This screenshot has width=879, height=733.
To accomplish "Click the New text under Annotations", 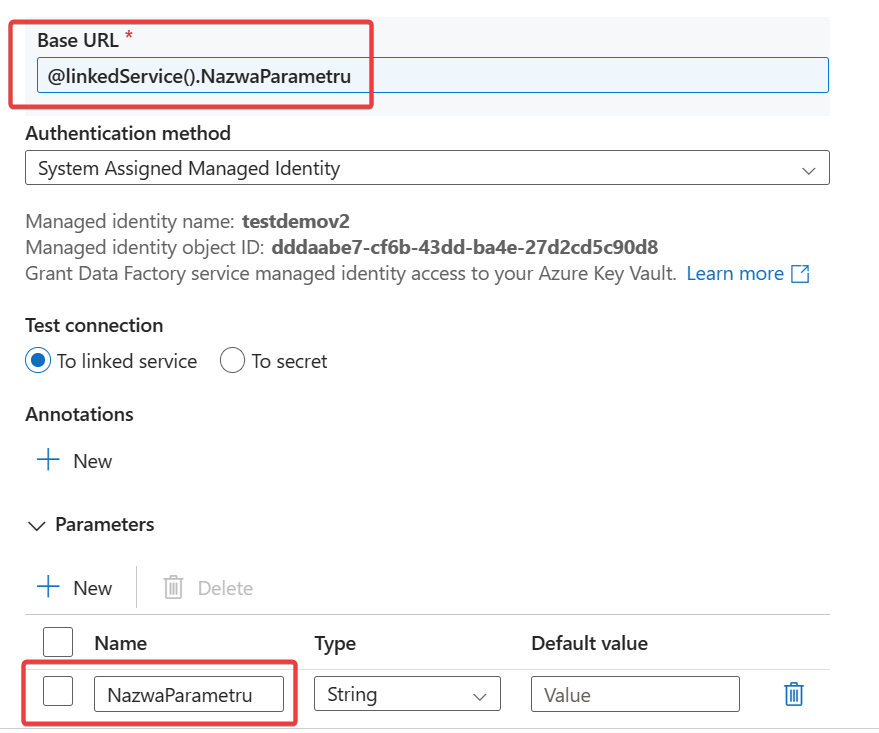I will tap(92, 461).
